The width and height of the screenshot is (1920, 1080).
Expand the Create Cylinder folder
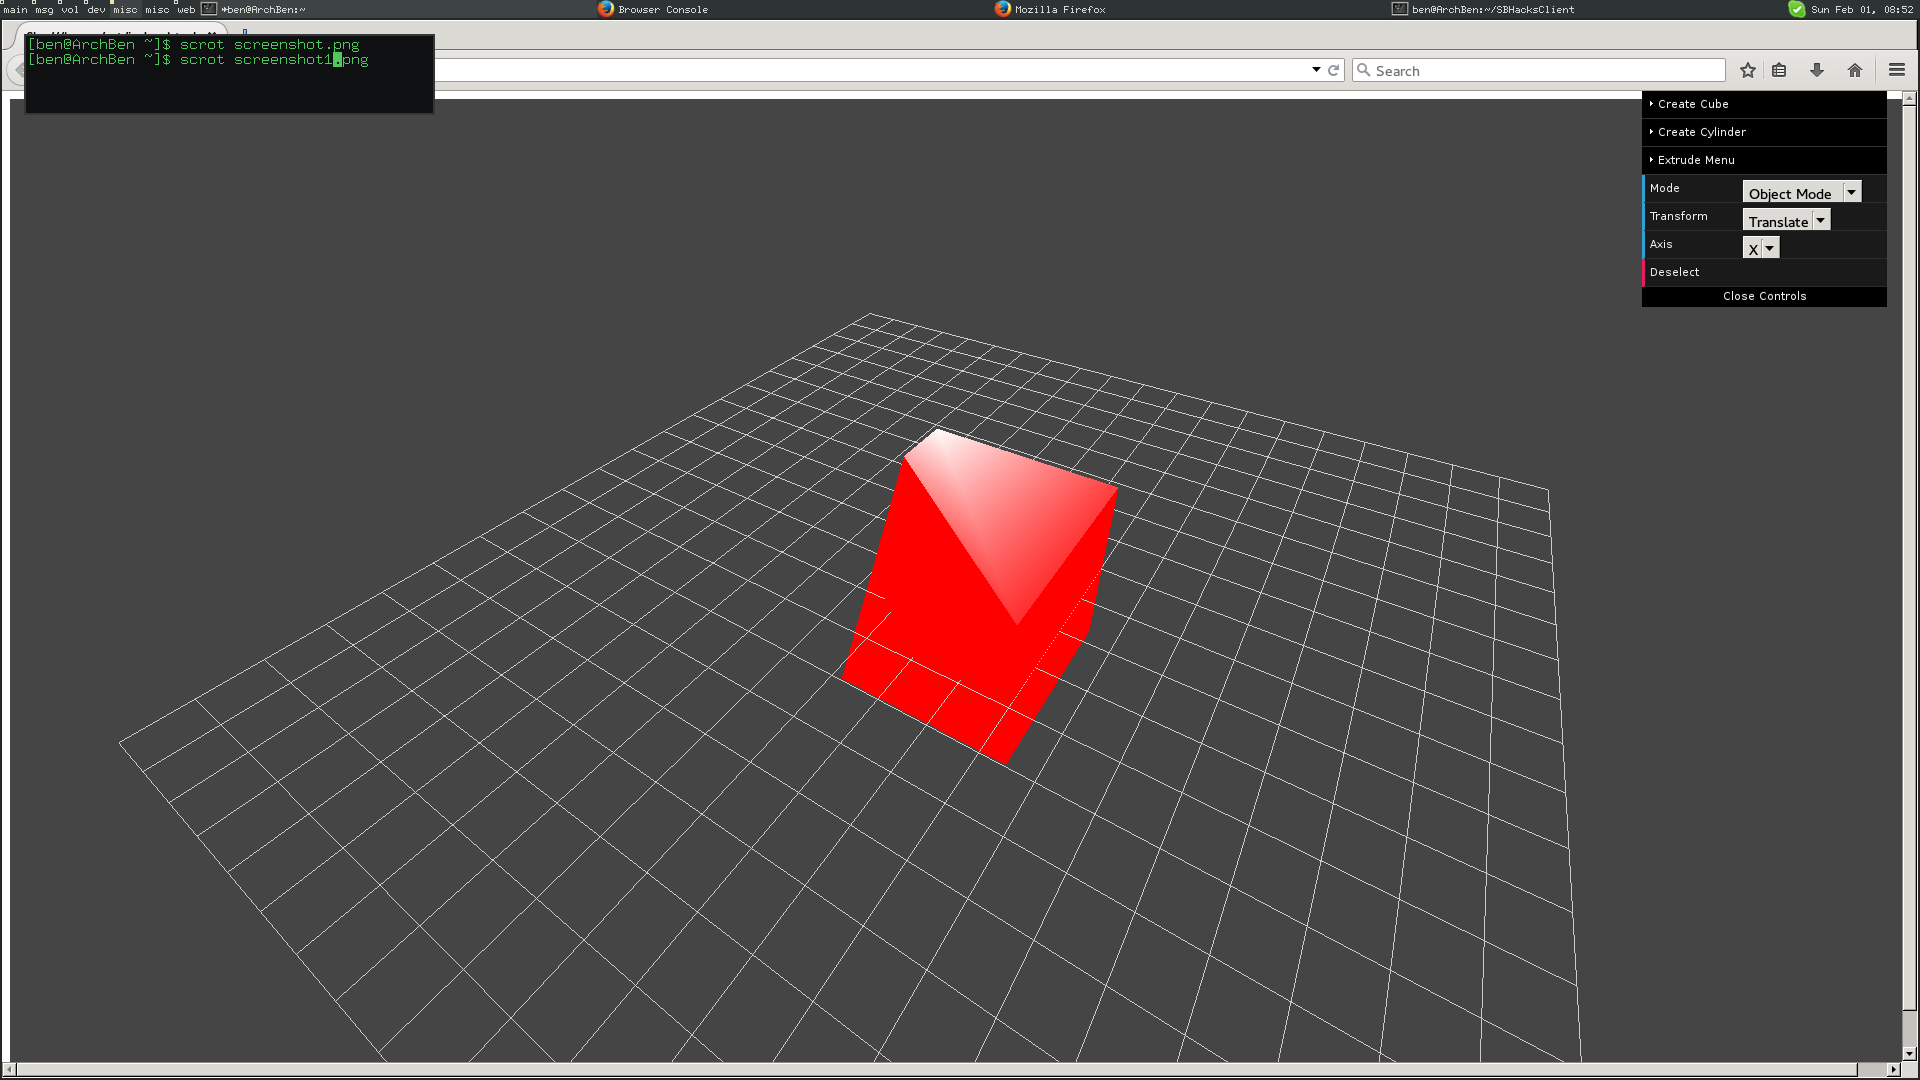click(x=1701, y=132)
